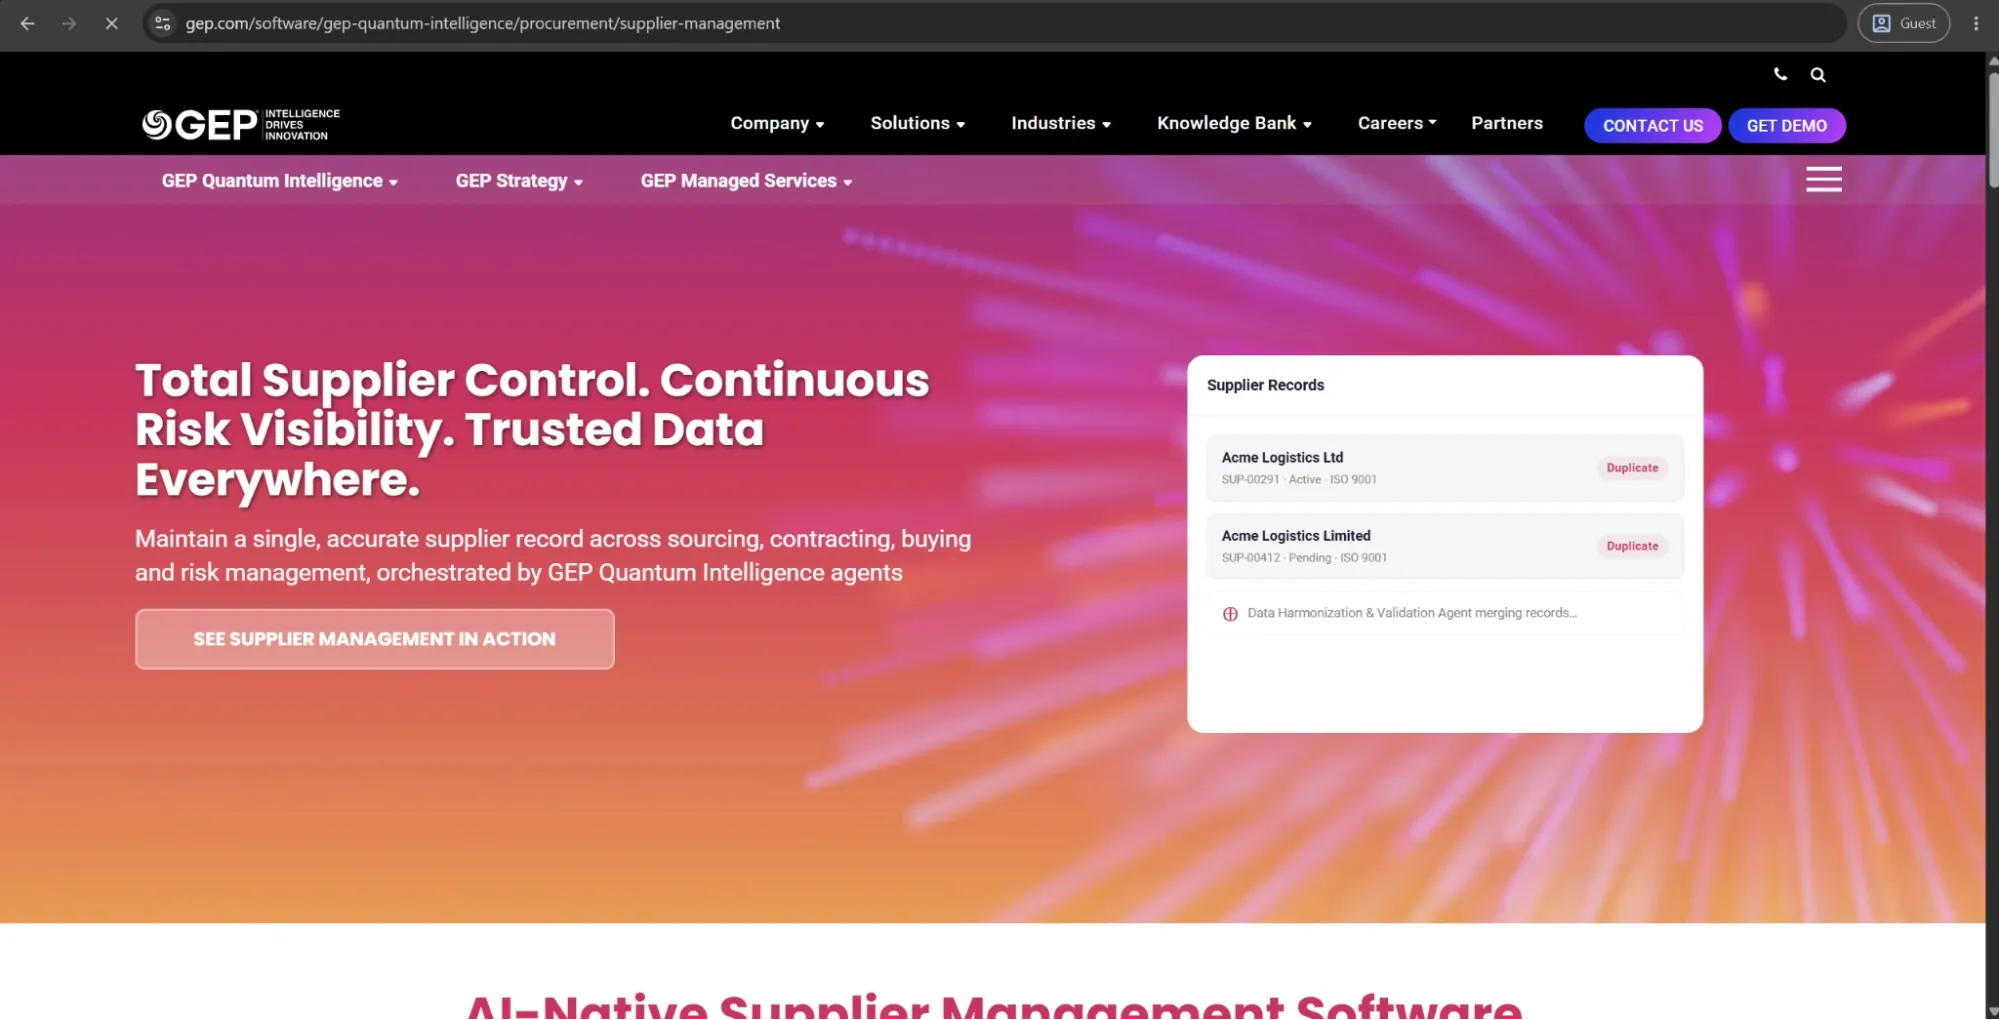This screenshot has width=1999, height=1020.
Task: Click See Supplier Management In Action button
Action: coord(375,639)
